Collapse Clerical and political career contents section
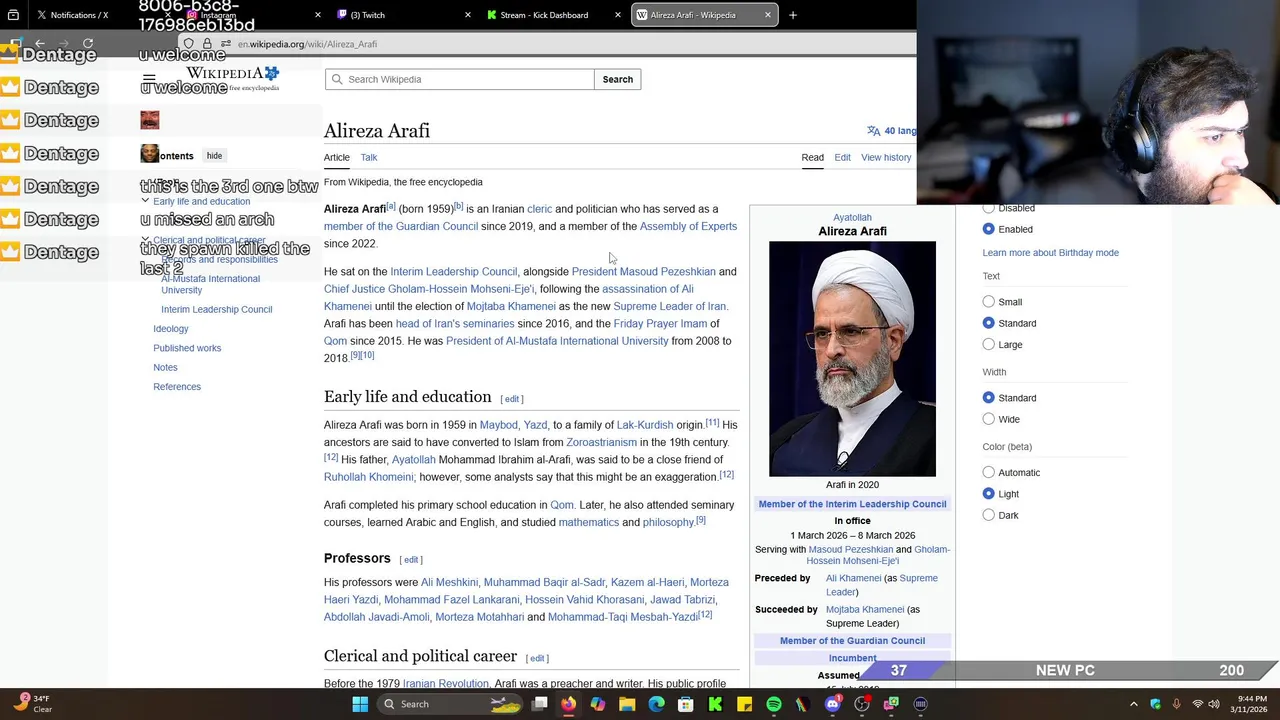 coord(145,240)
